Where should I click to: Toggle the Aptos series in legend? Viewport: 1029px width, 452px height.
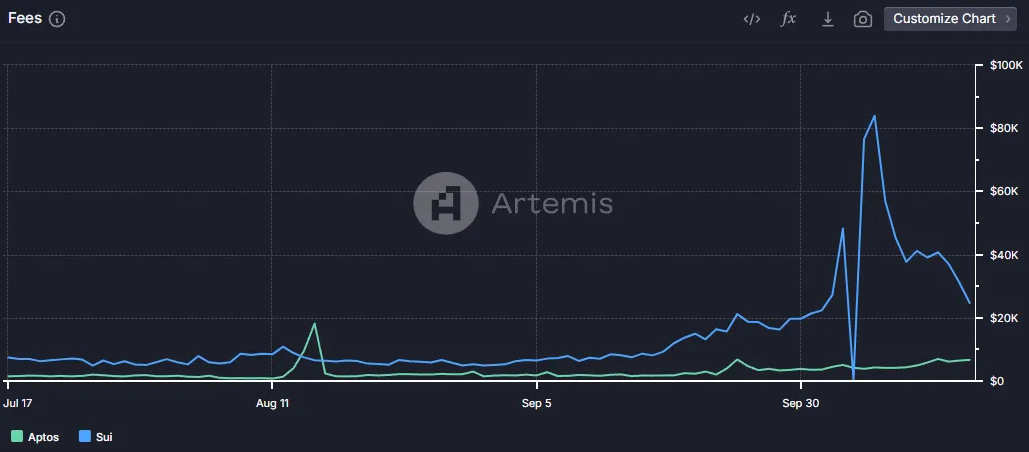click(35, 437)
